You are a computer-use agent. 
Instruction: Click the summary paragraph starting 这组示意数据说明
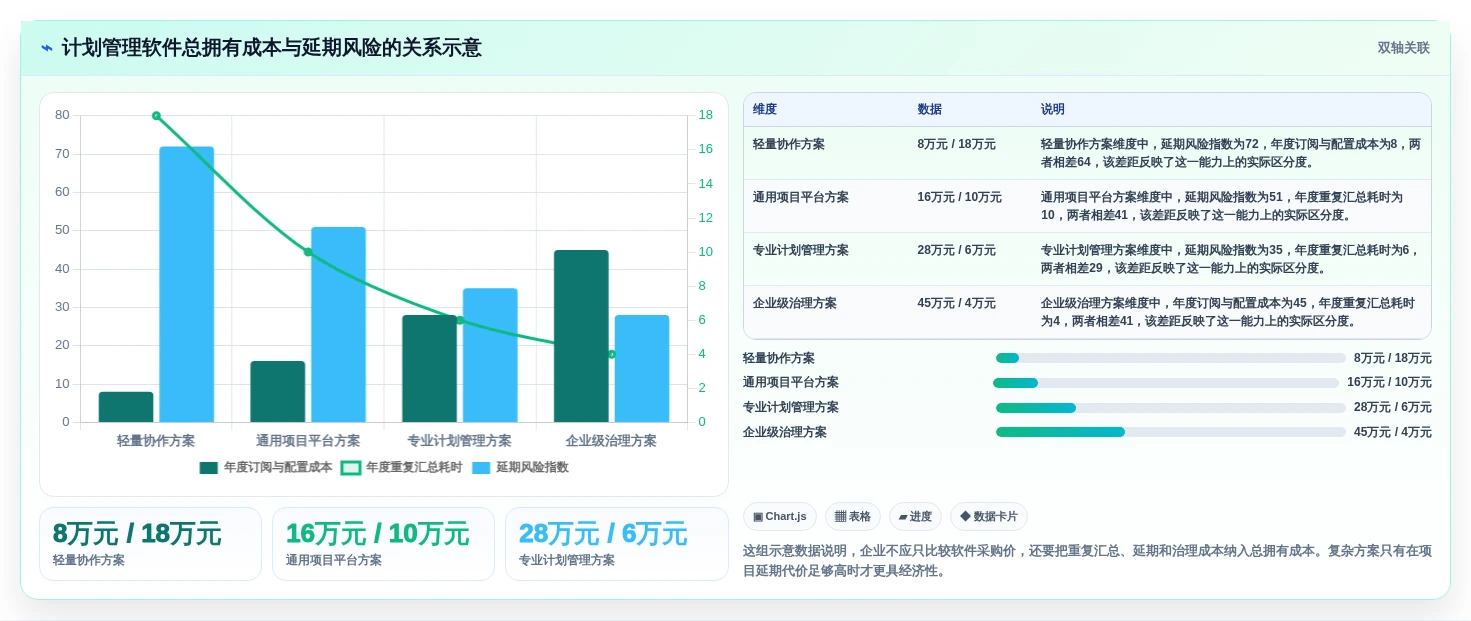coord(1087,561)
